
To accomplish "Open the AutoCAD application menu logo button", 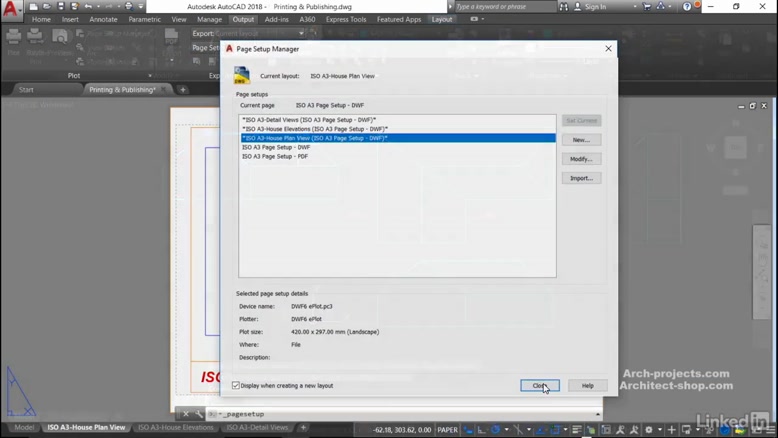I will coord(10,8).
